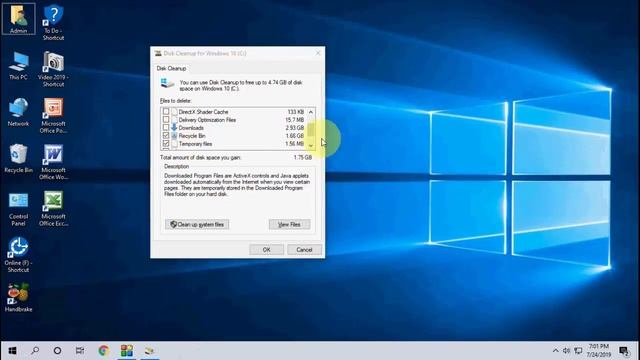
Task: Uncheck the Recycle Bin checkbox
Action: [166, 136]
